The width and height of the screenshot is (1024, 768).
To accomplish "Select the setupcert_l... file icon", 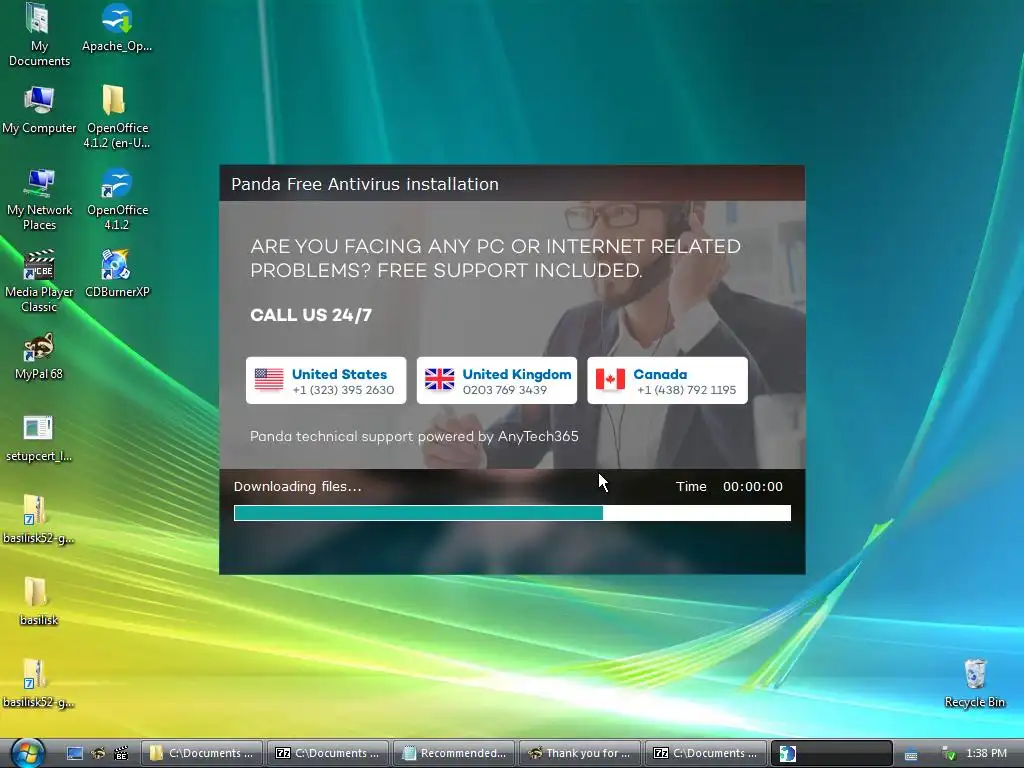I will pyautogui.click(x=39, y=438).
